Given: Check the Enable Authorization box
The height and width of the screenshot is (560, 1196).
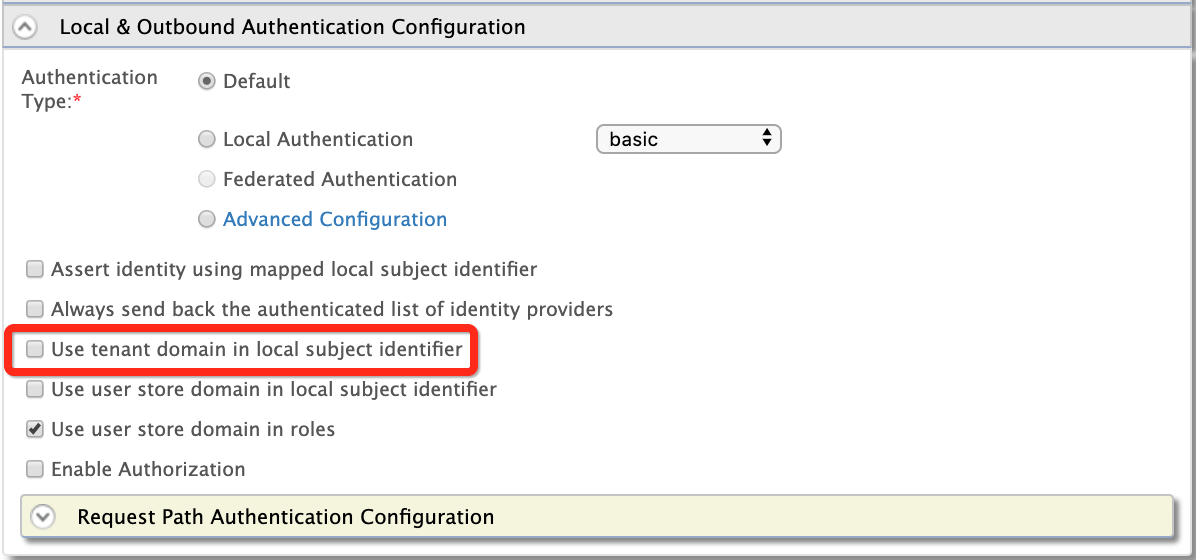Looking at the screenshot, I should coord(35,468).
